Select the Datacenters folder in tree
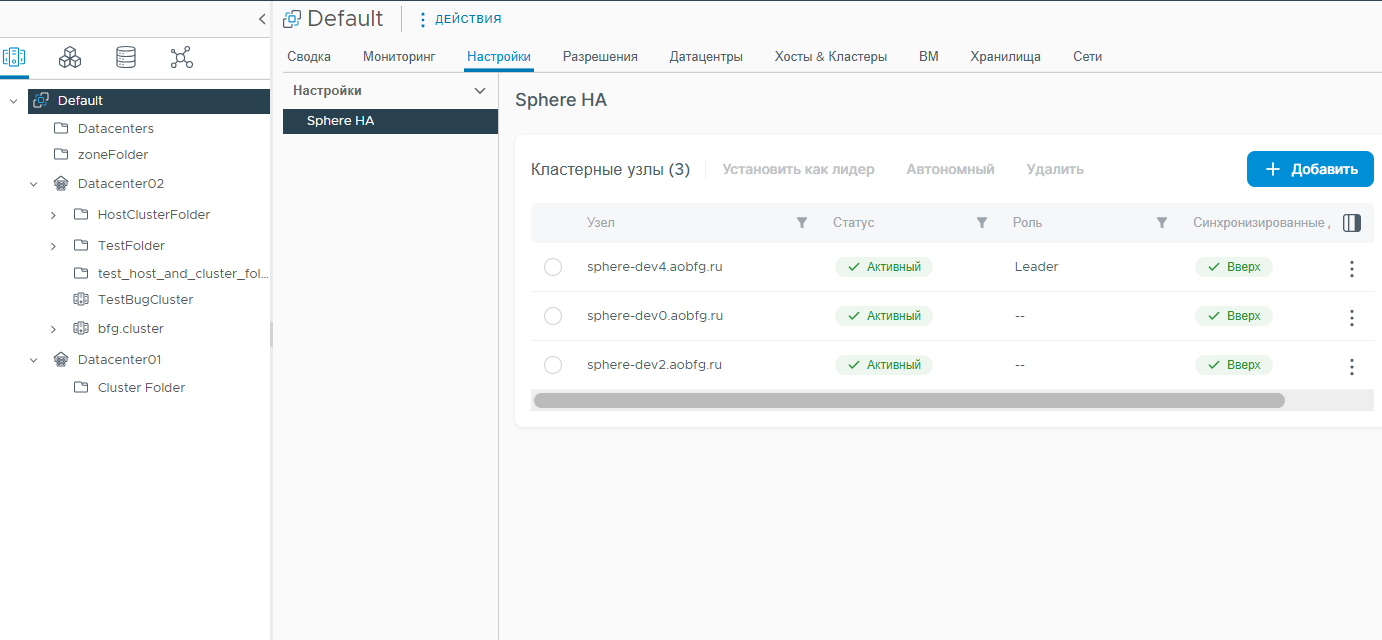The image size is (1382, 640). coord(115,129)
